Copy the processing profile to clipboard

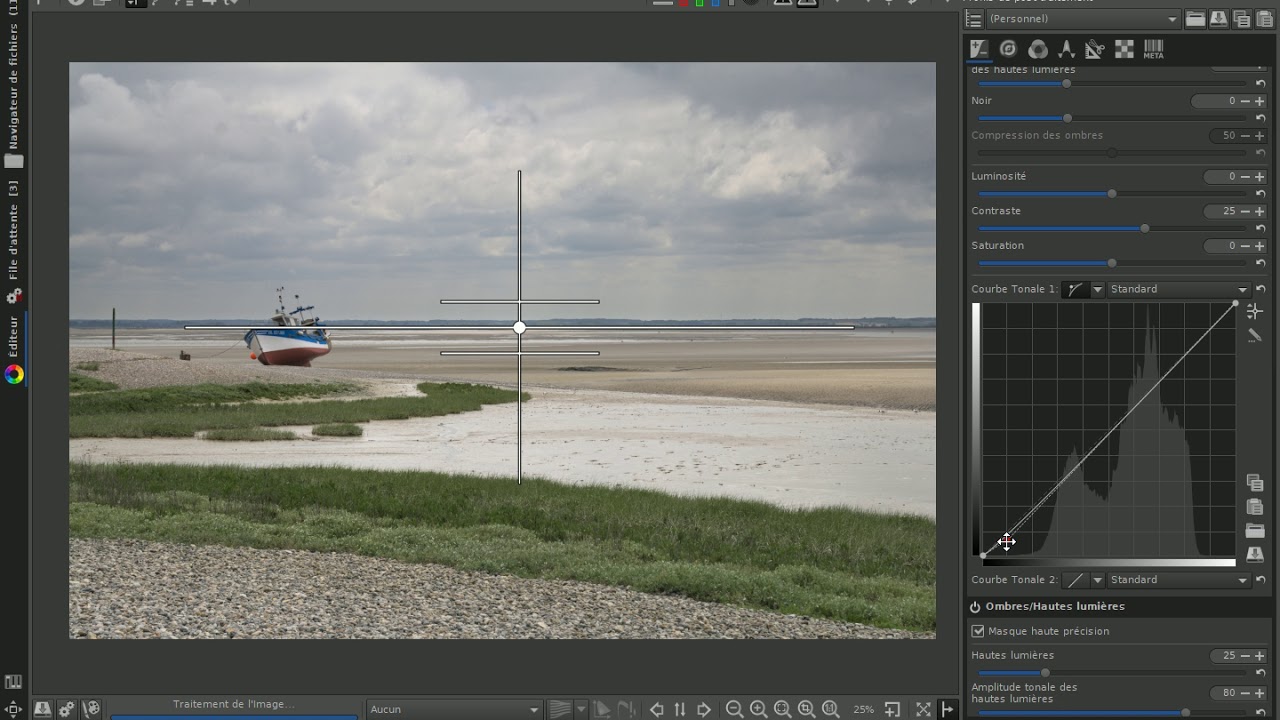[x=1242, y=19]
